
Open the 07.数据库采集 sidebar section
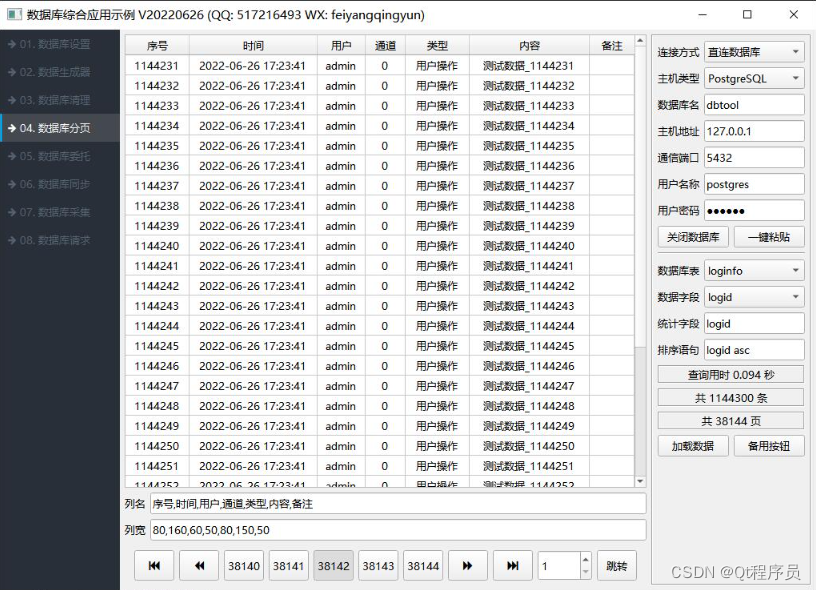pyautogui.click(x=56, y=212)
